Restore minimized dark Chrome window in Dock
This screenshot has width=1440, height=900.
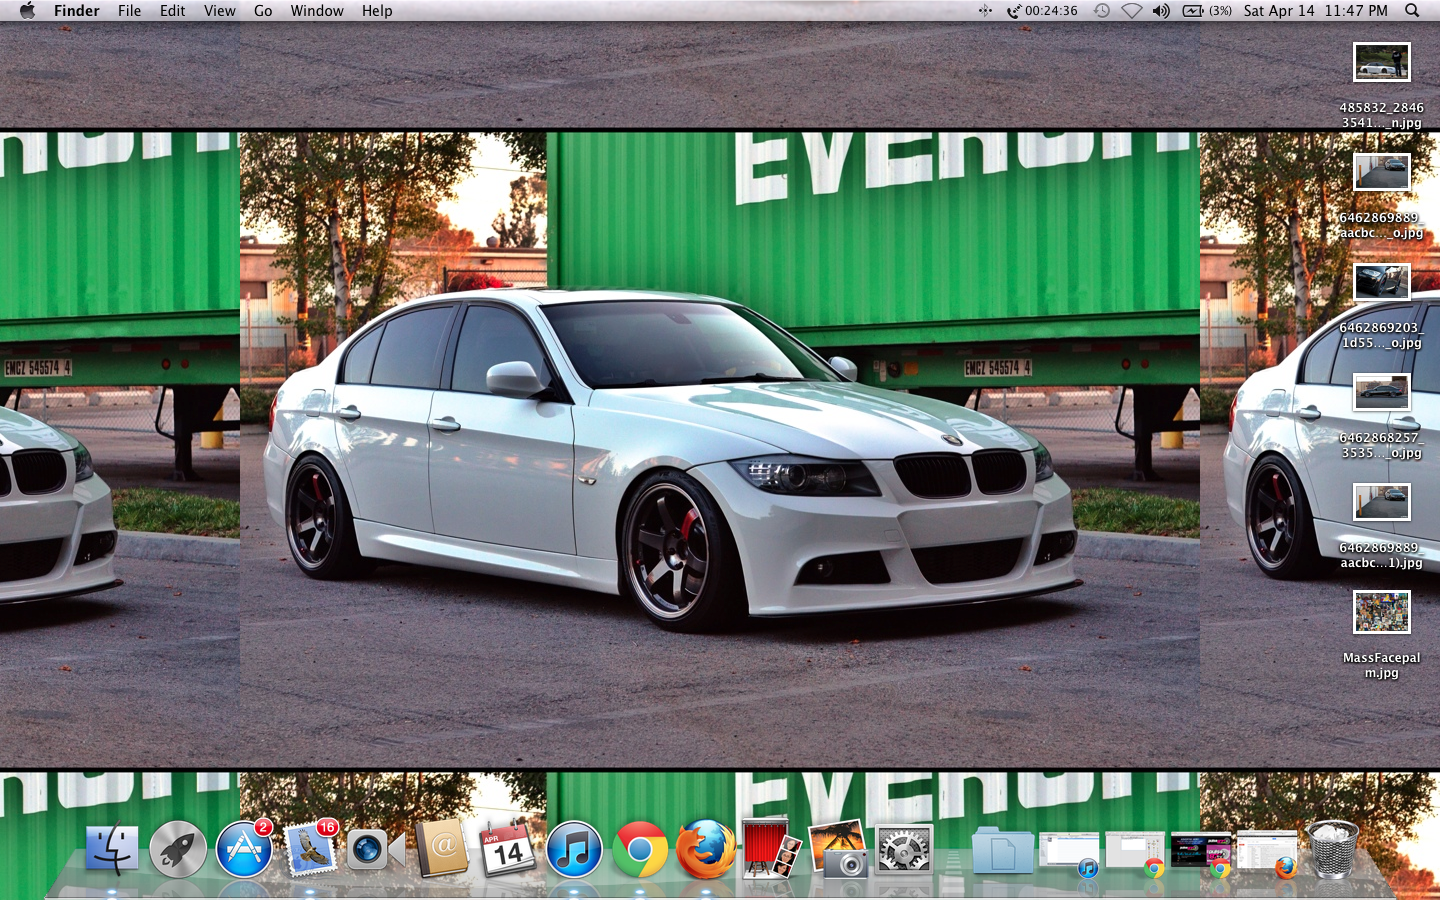[1201, 853]
